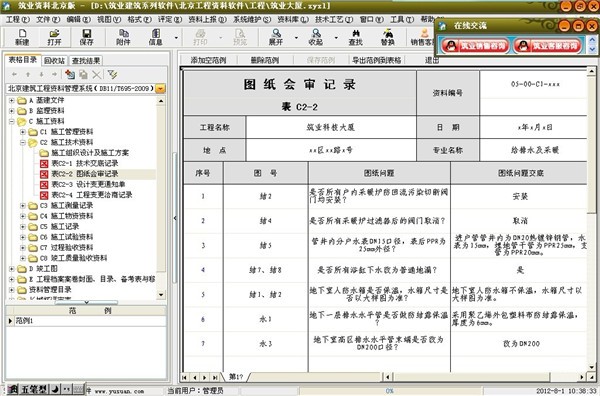Switch to the 回收站 tab
The height and width of the screenshot is (396, 600).
pos(55,60)
